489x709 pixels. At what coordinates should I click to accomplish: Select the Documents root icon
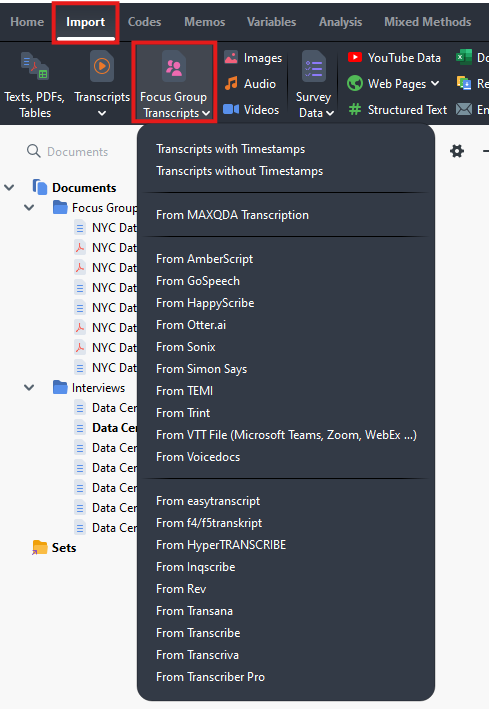point(40,187)
